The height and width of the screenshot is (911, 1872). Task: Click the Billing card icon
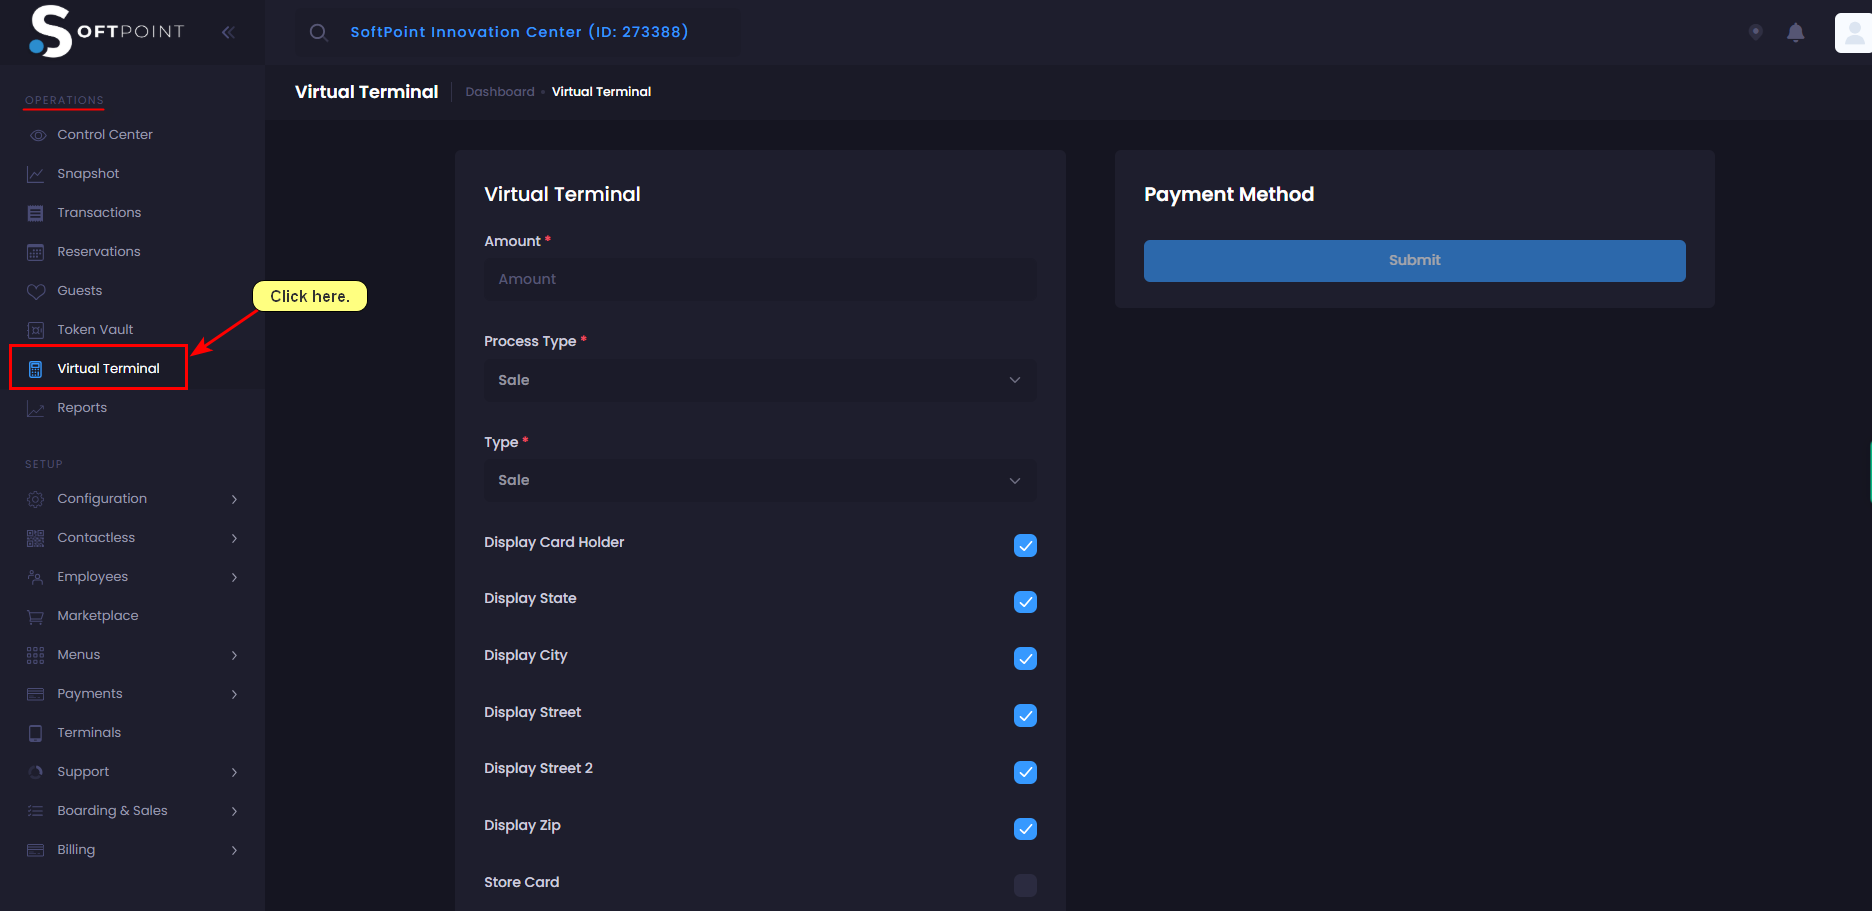[36, 850]
